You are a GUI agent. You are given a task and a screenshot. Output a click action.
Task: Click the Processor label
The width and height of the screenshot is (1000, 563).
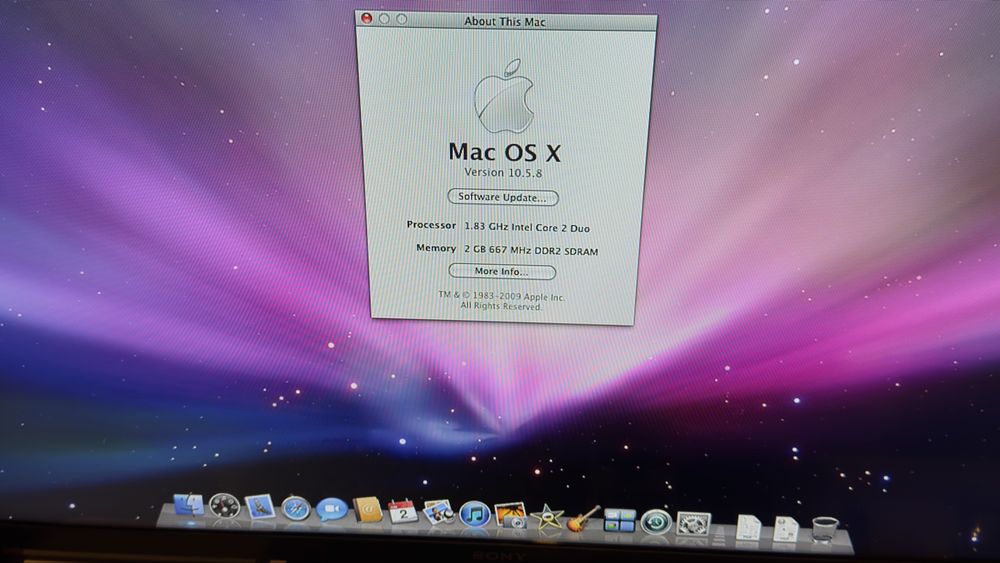[x=431, y=225]
